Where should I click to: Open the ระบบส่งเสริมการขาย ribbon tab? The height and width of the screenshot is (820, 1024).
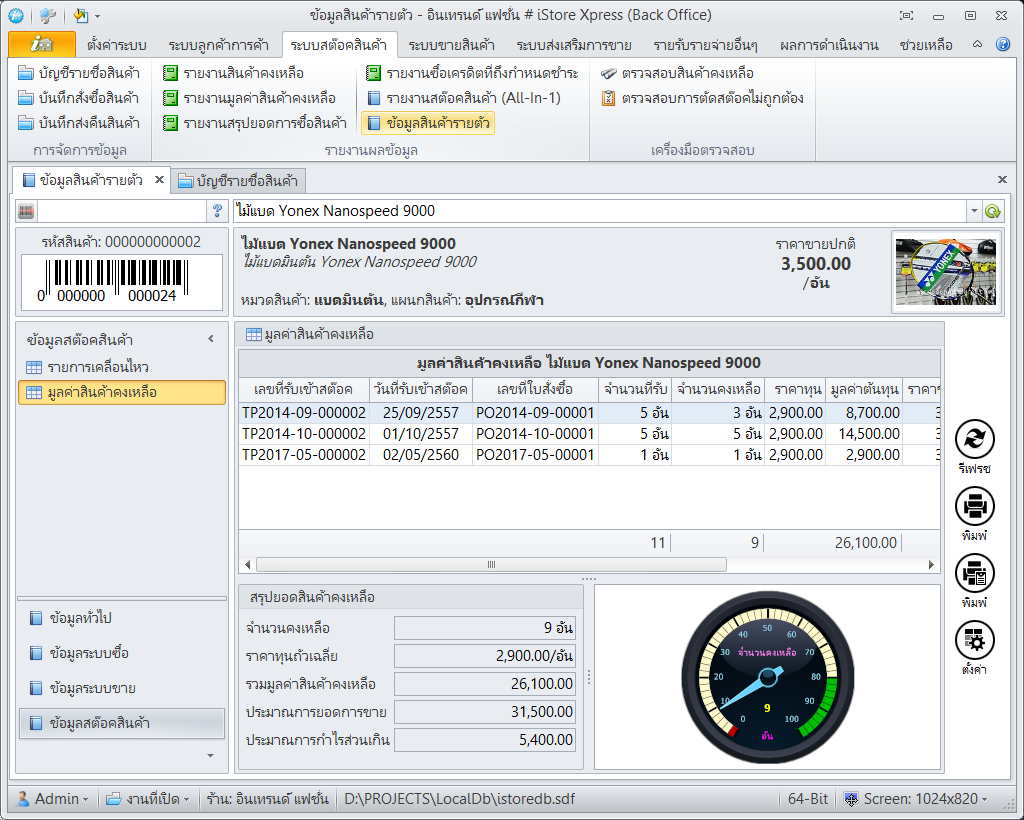pyautogui.click(x=573, y=45)
